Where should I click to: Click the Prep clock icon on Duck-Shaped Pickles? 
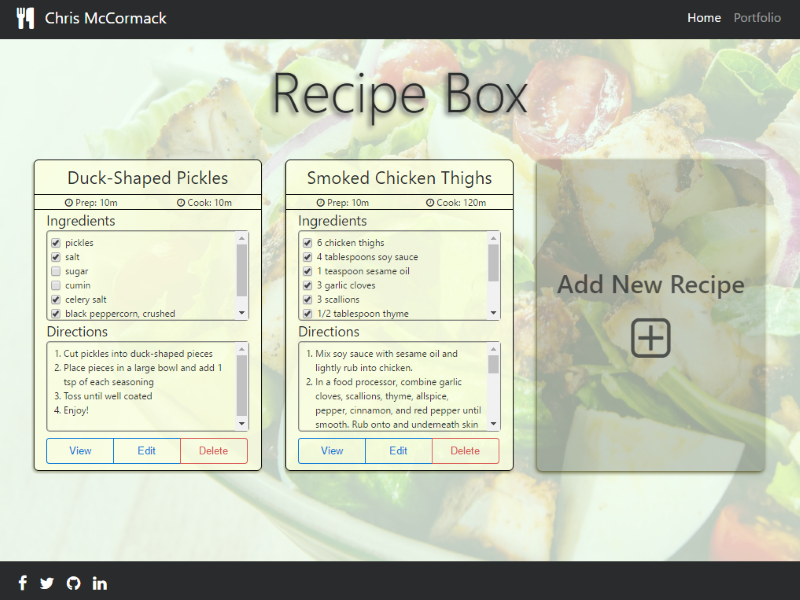click(69, 203)
